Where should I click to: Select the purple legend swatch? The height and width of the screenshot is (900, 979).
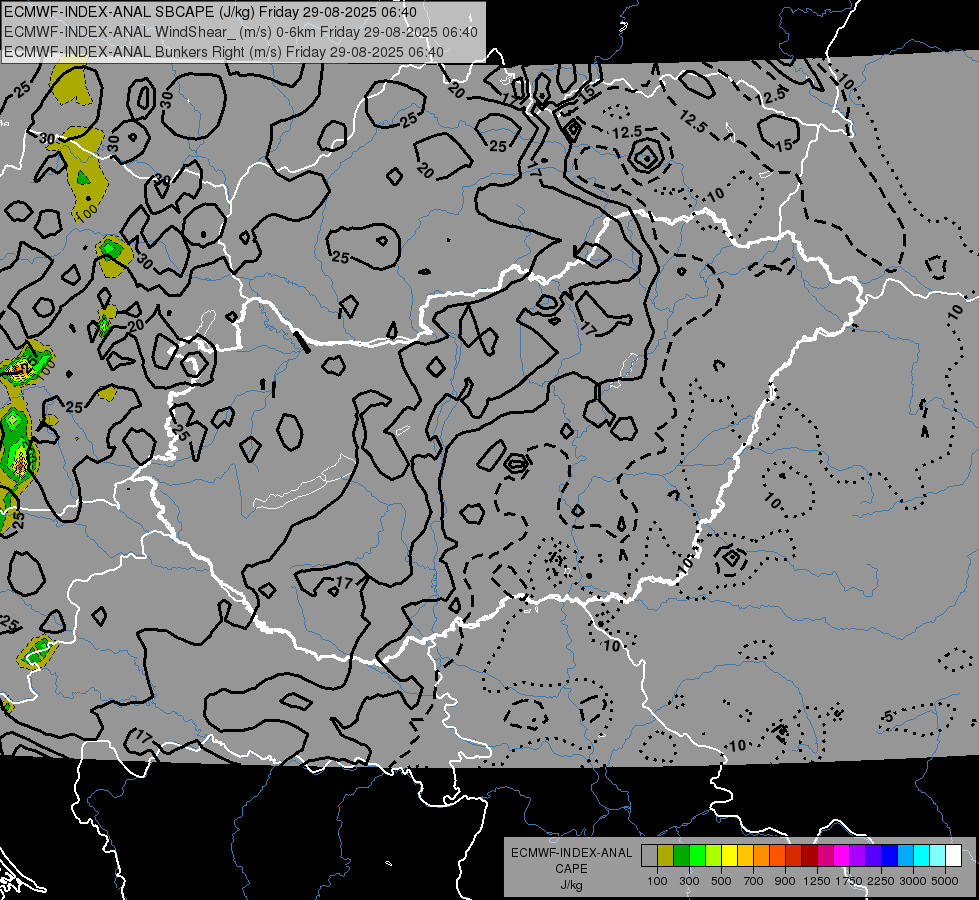(857, 856)
